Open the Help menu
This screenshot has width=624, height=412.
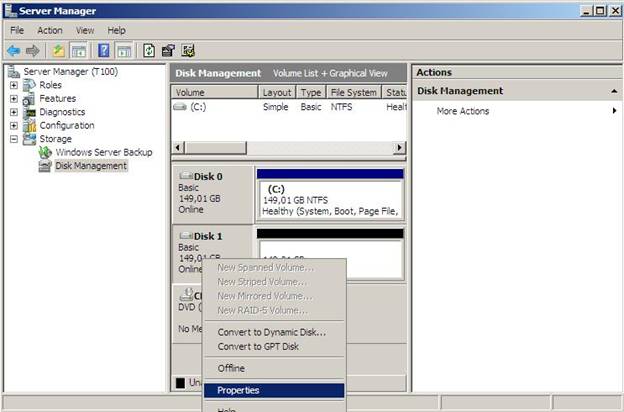116,30
